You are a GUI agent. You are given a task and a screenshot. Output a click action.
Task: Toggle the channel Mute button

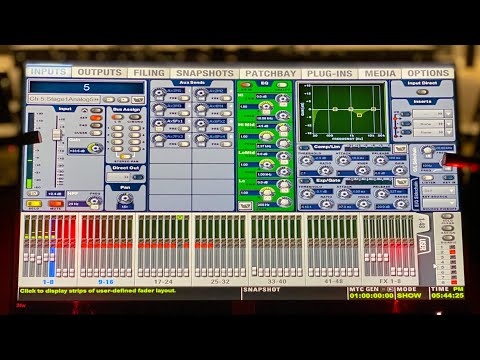(x=55, y=203)
